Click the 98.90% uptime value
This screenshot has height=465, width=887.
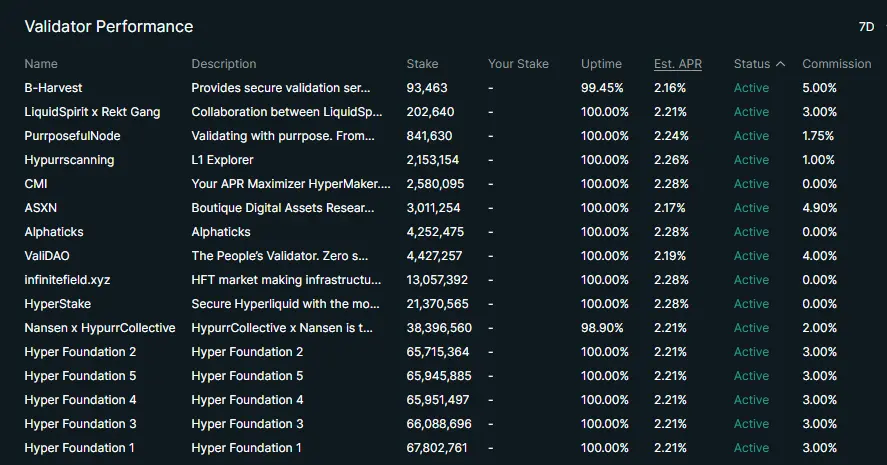coord(602,328)
